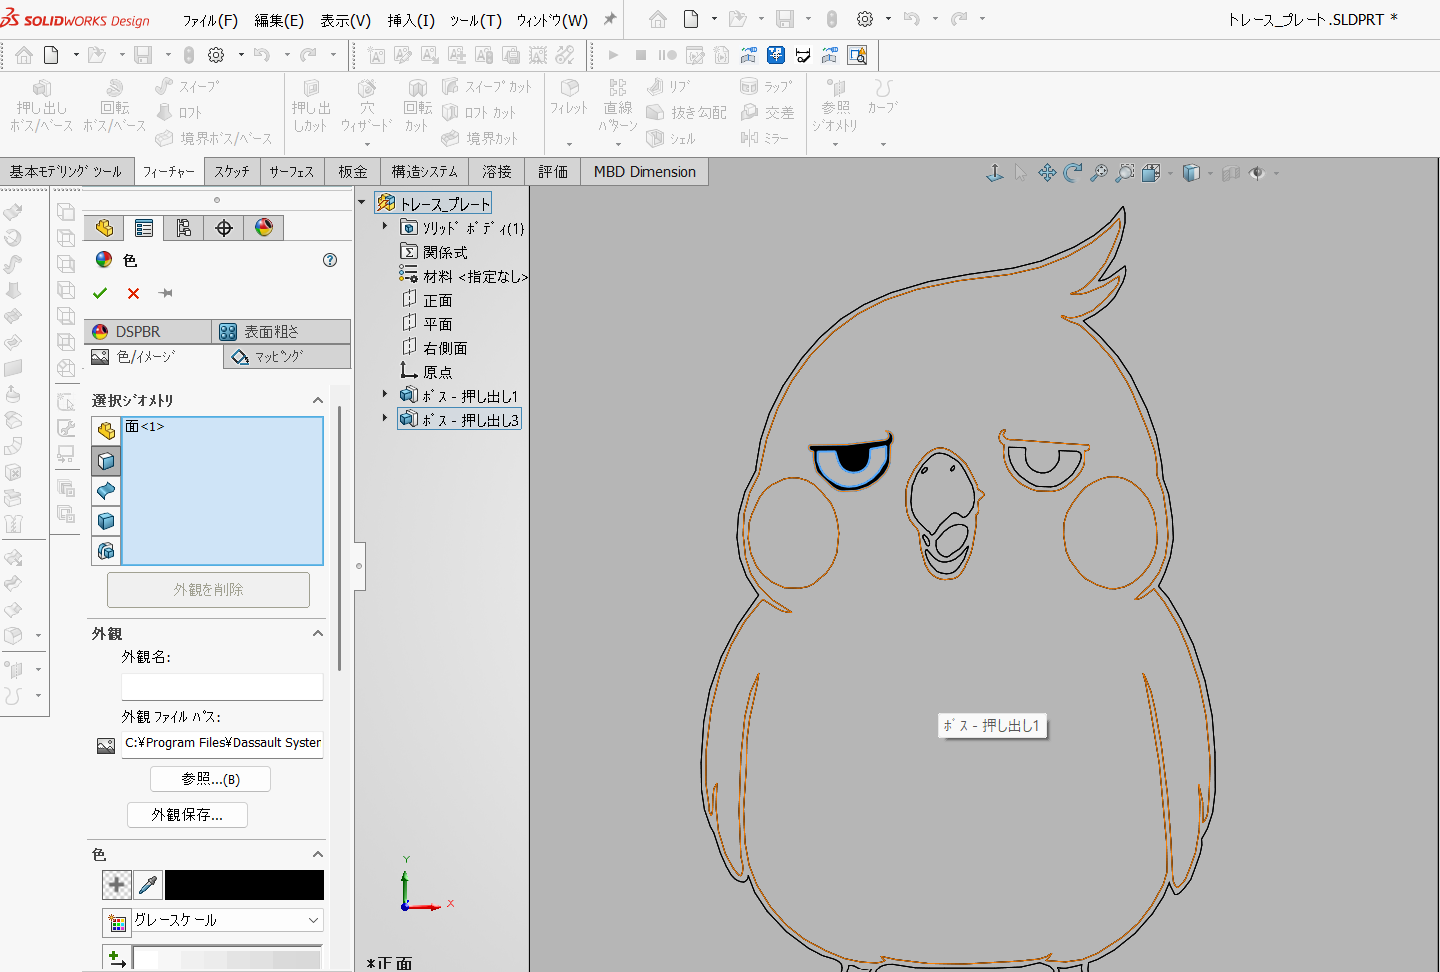Collapse the 色 section

coord(318,854)
